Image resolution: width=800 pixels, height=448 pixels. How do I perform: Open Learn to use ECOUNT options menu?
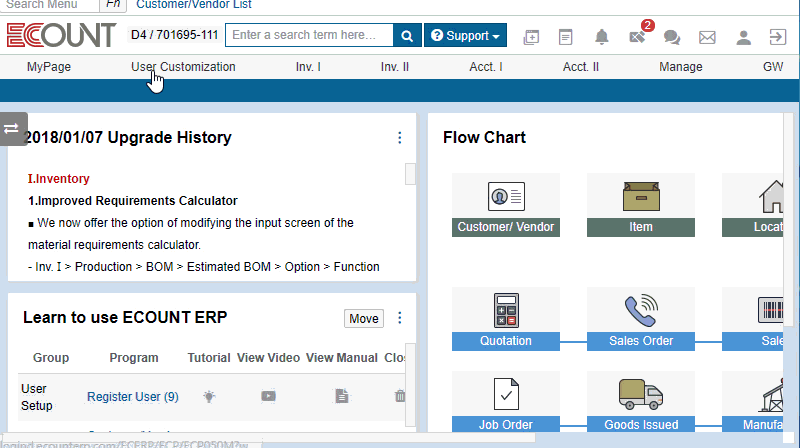[x=400, y=318]
